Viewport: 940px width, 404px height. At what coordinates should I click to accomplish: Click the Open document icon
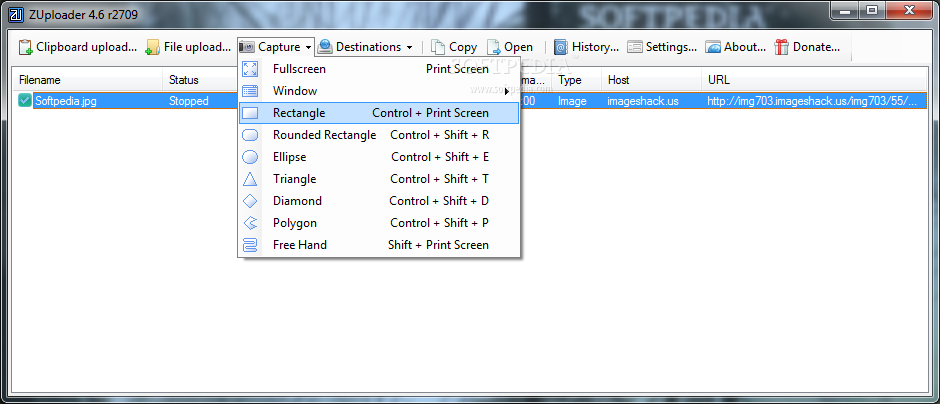coord(493,47)
